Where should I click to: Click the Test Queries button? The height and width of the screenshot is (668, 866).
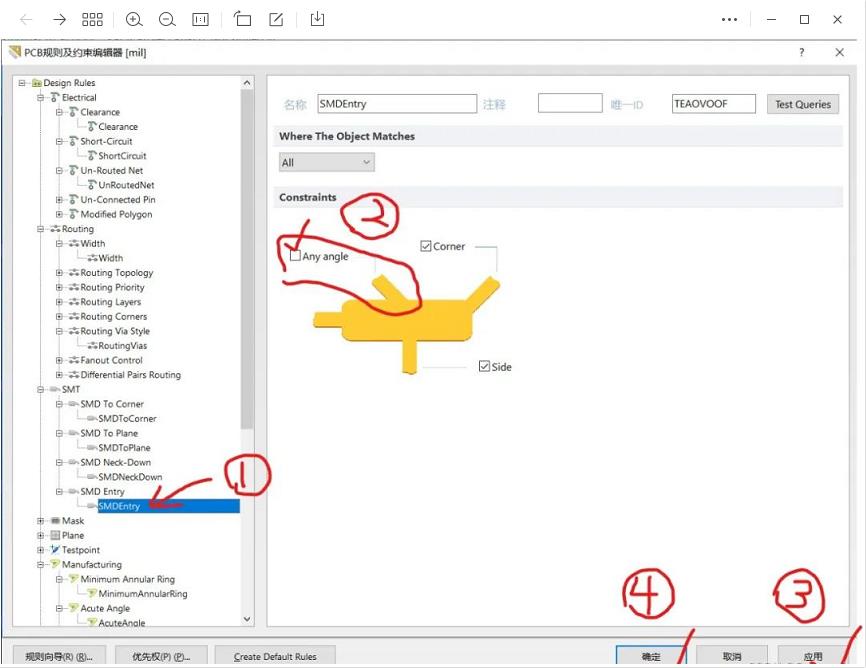coord(802,104)
